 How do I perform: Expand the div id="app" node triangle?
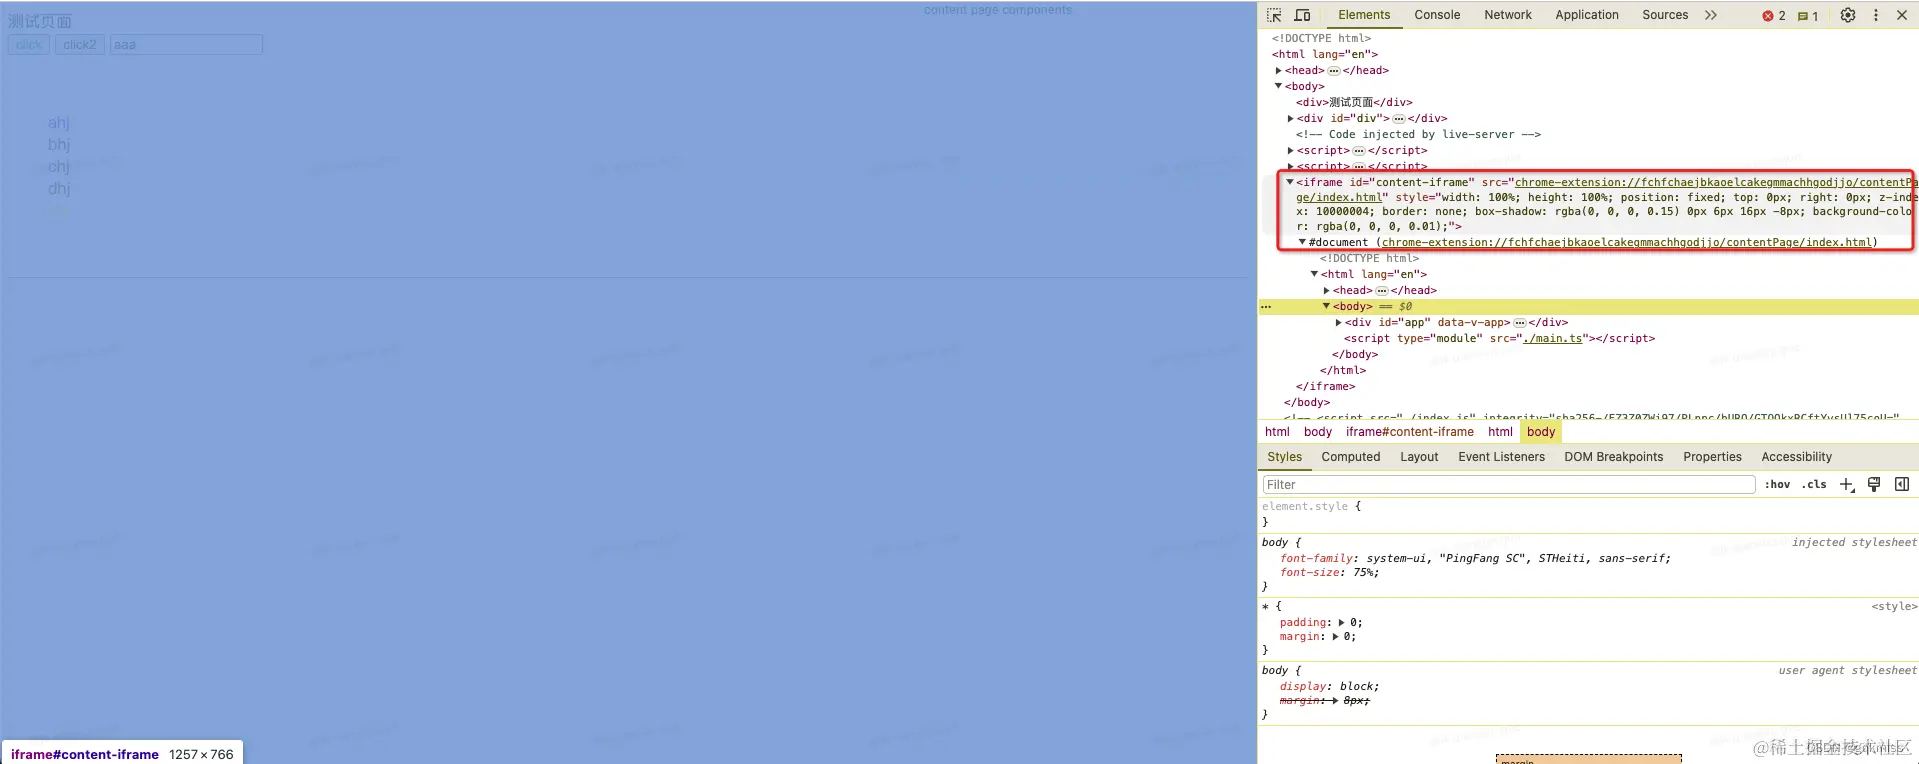[1338, 323]
